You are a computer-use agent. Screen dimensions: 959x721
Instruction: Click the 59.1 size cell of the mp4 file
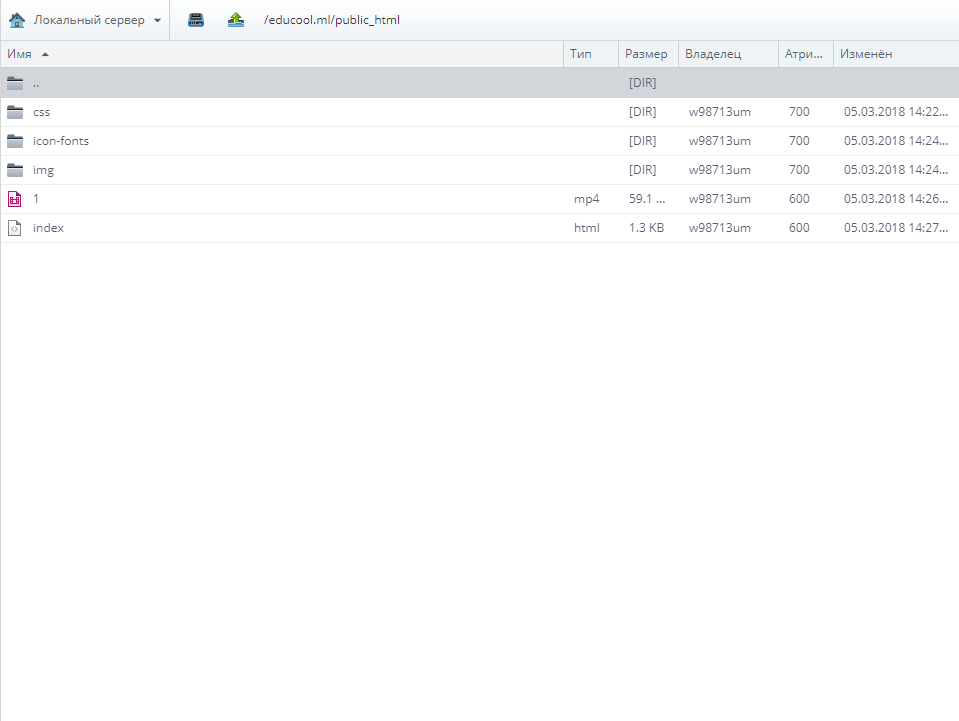tap(647, 199)
